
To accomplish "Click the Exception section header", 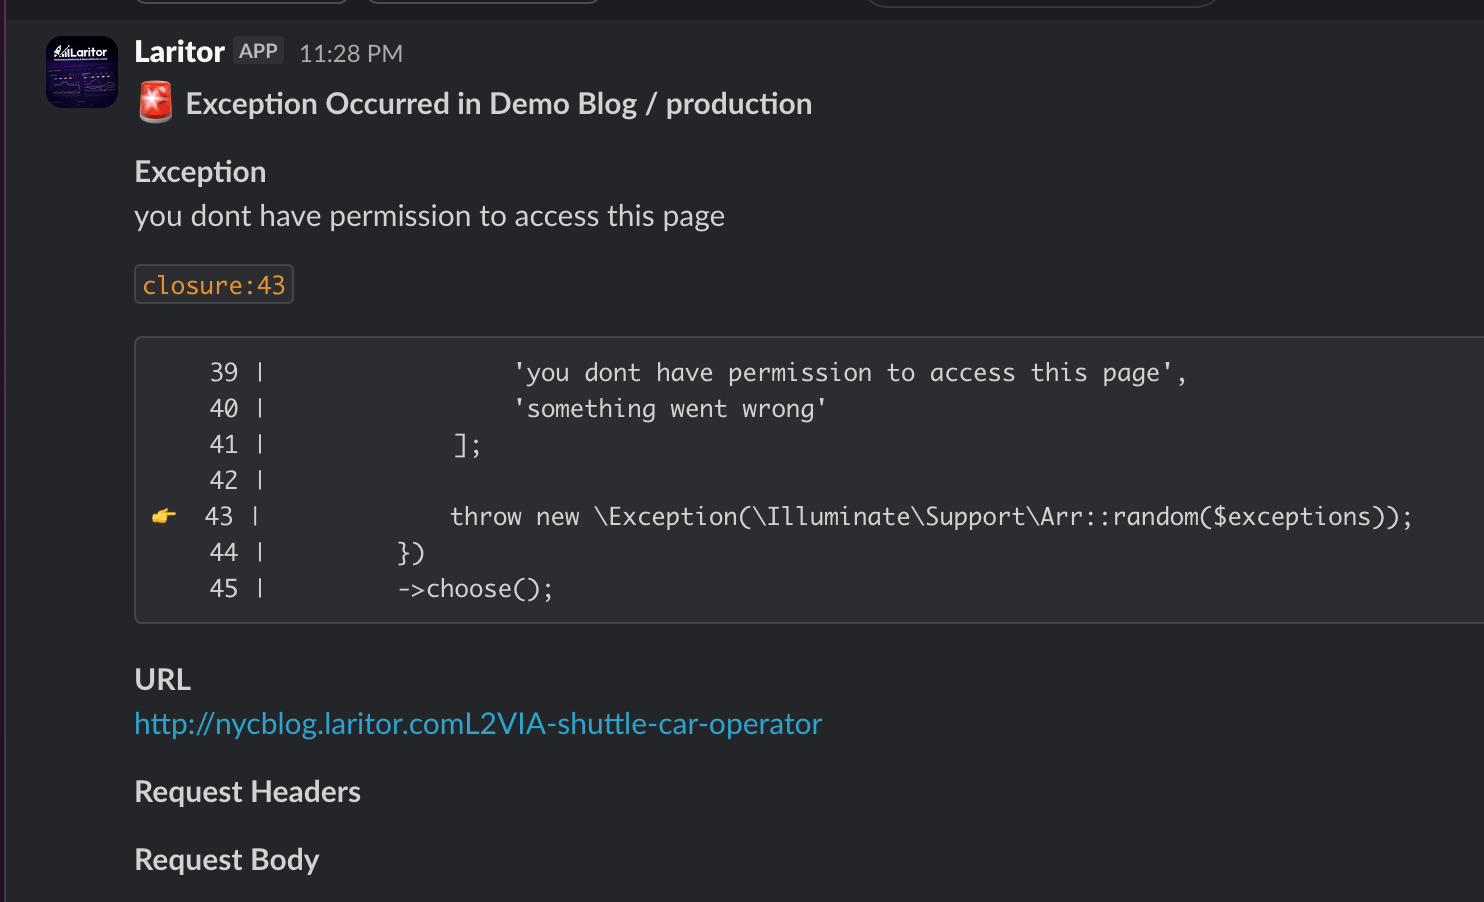I will [x=200, y=171].
